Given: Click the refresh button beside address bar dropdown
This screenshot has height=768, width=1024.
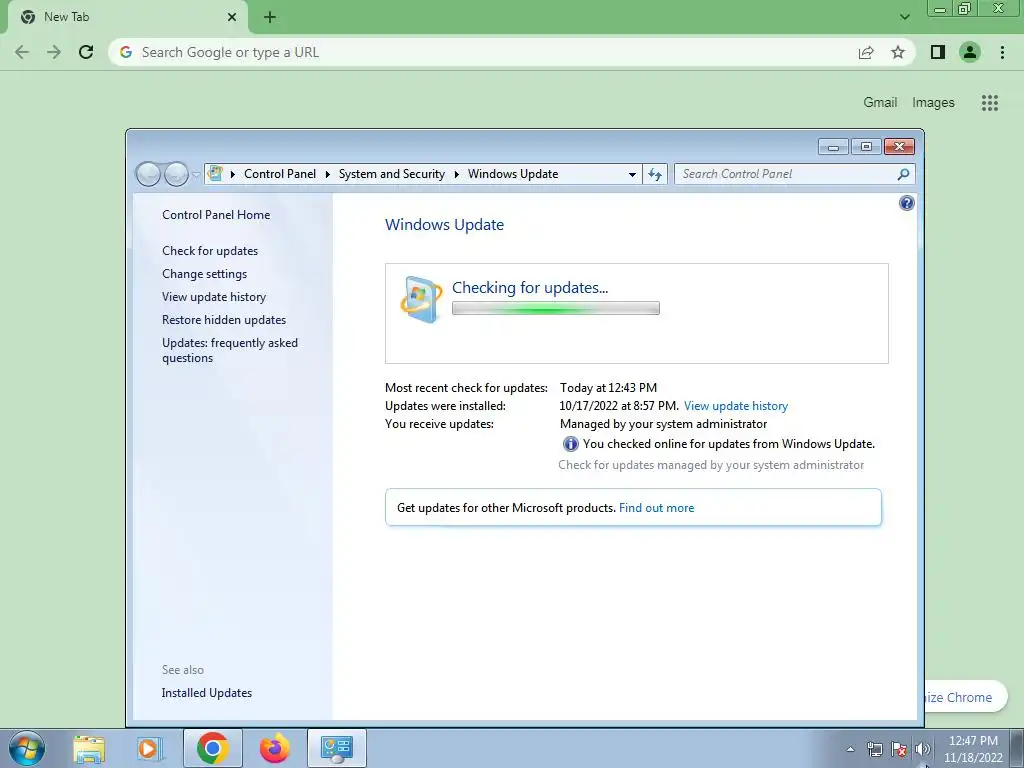Looking at the screenshot, I should [655, 174].
